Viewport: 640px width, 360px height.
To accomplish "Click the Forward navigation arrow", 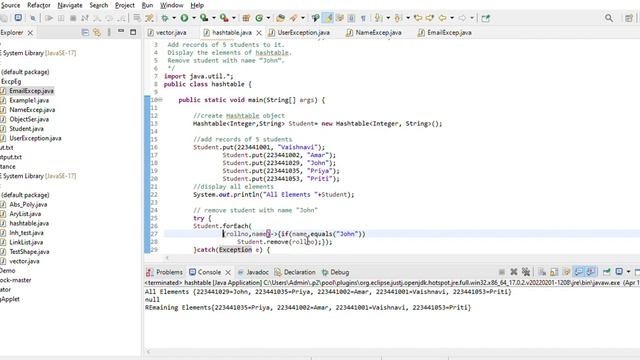I will click(x=462, y=18).
